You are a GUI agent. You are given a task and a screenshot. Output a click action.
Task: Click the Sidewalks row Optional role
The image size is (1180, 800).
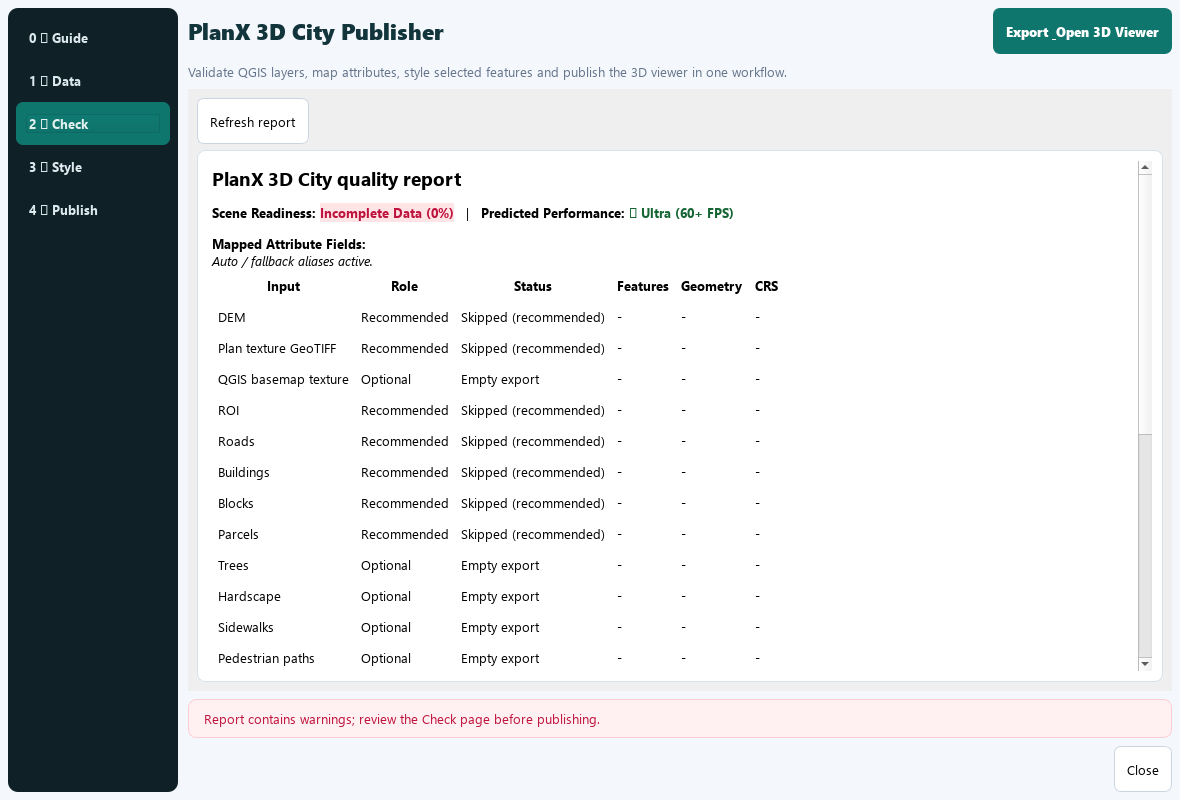[385, 627]
